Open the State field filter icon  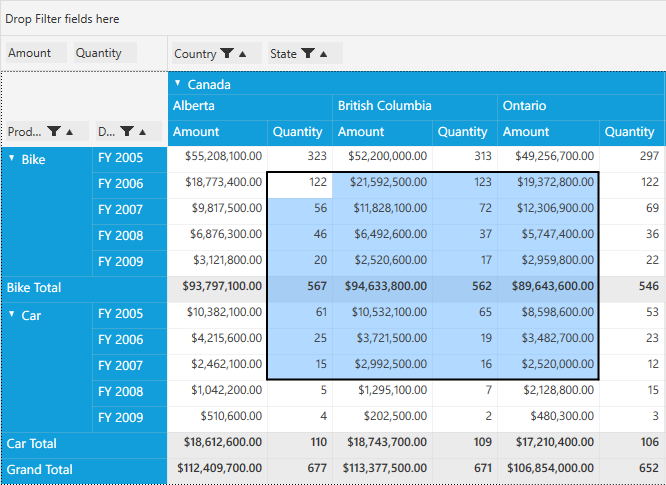pos(308,54)
